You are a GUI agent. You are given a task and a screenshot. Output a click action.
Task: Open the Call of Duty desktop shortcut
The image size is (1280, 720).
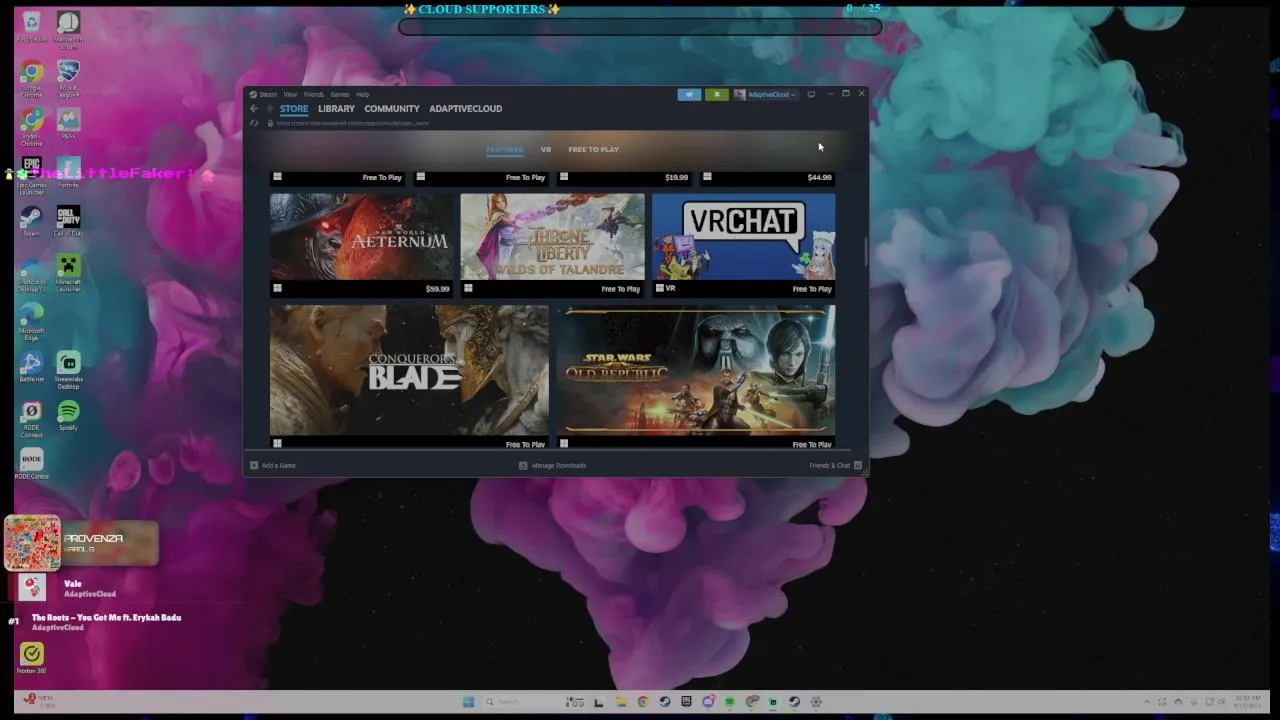tap(68, 222)
